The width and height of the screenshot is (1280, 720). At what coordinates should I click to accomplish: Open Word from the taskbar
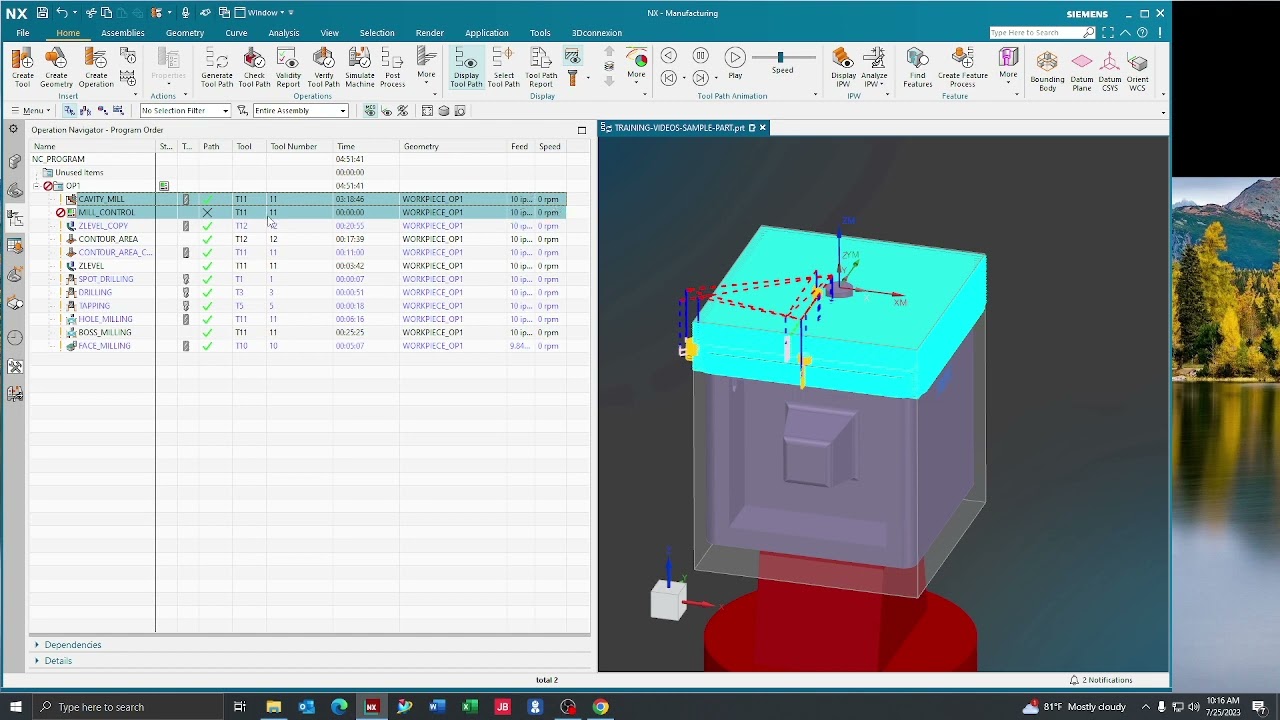(x=437, y=707)
